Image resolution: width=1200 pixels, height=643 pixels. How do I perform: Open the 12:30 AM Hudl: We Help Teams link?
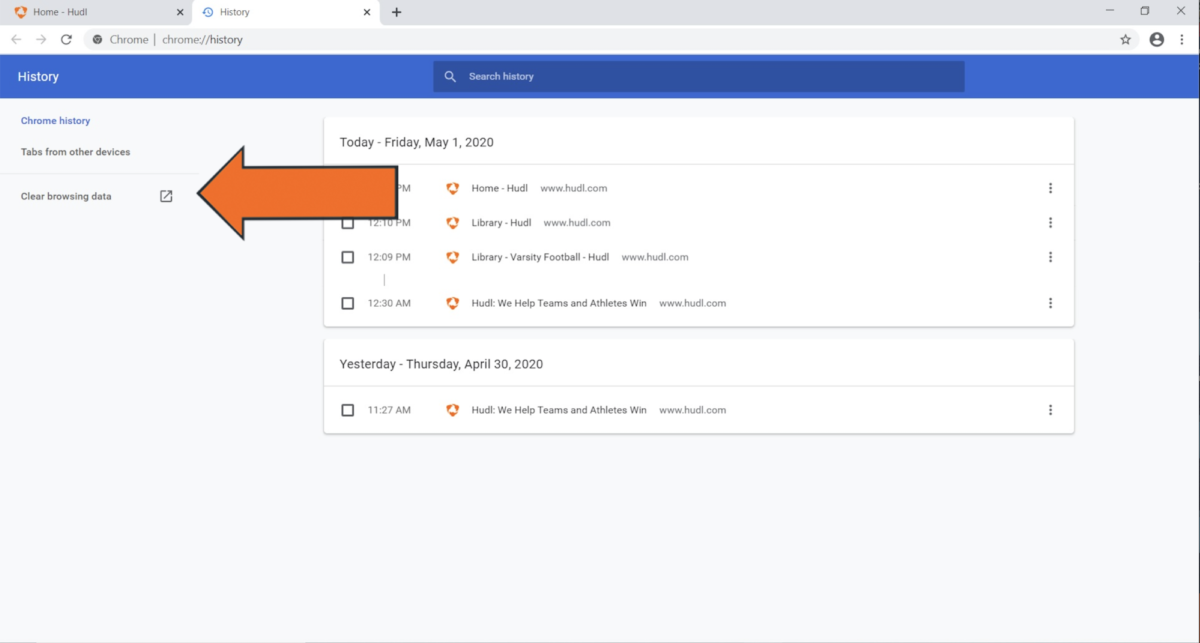point(559,303)
